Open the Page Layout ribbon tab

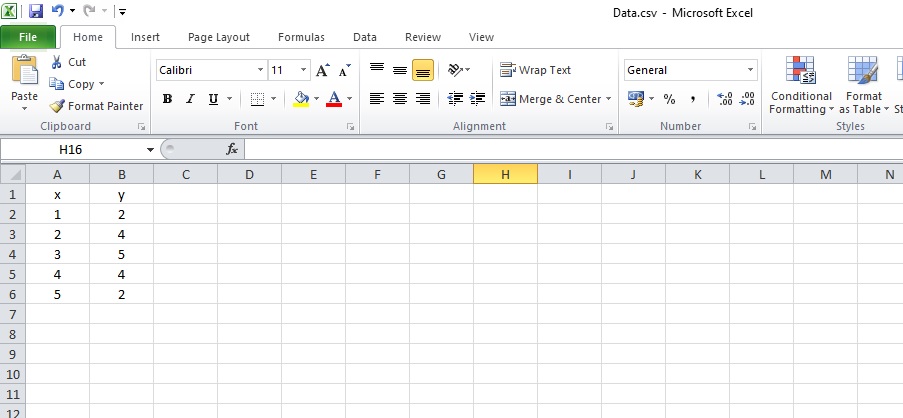point(219,37)
